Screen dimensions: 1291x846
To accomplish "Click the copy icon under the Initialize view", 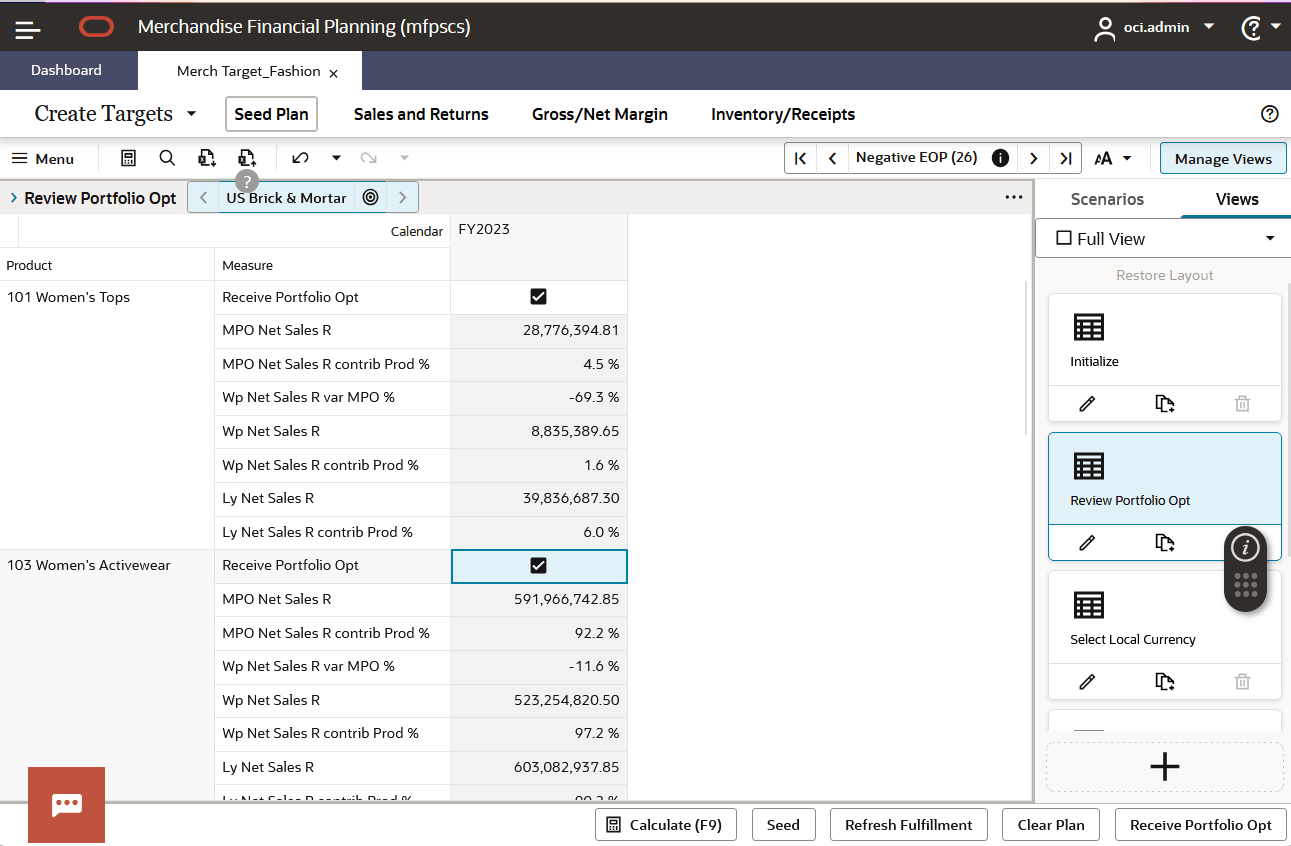I will pyautogui.click(x=1164, y=403).
